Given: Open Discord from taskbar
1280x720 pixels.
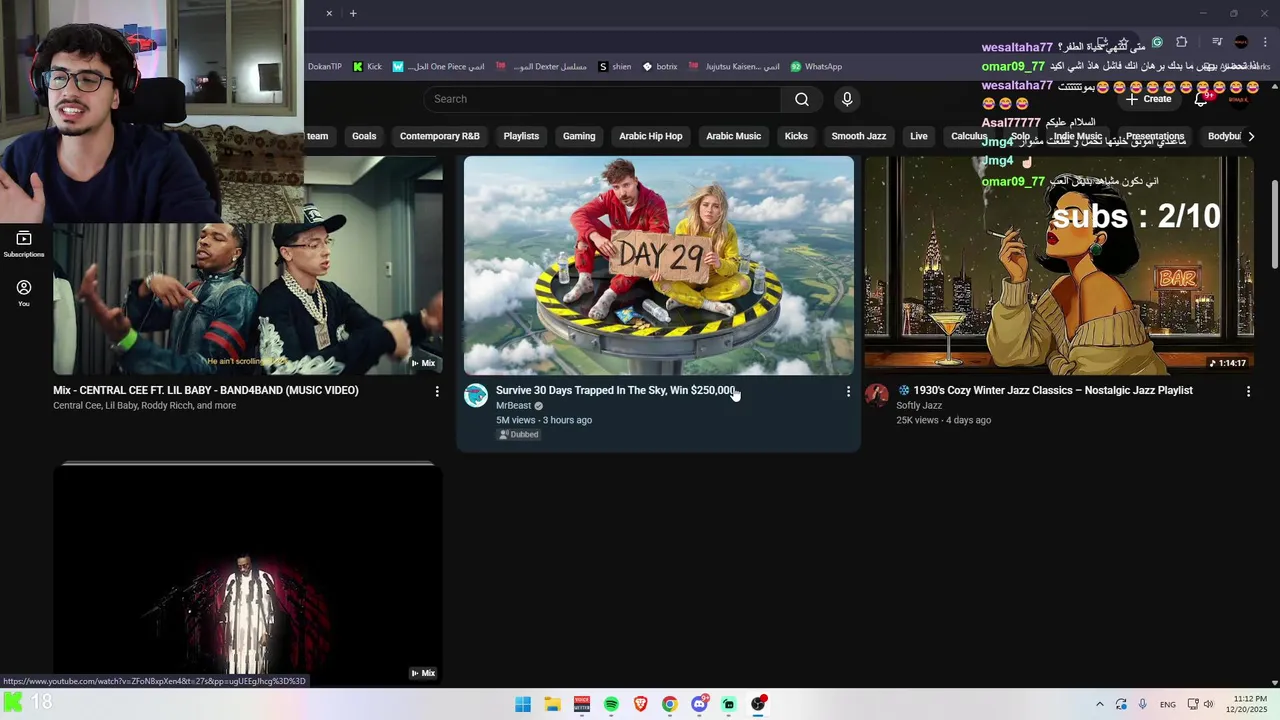Looking at the screenshot, I should tap(699, 704).
